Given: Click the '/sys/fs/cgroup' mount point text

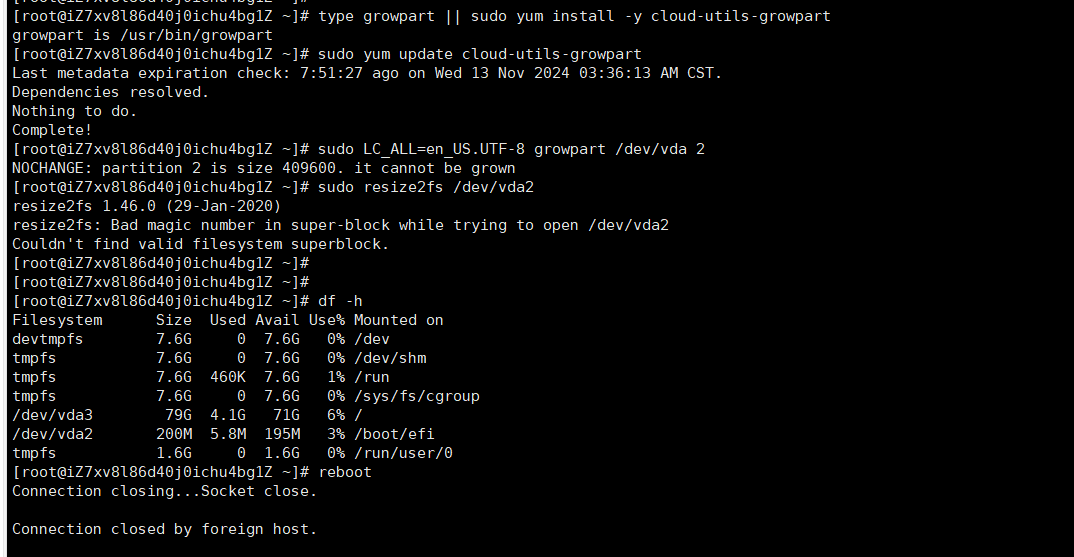Looking at the screenshot, I should [416, 396].
